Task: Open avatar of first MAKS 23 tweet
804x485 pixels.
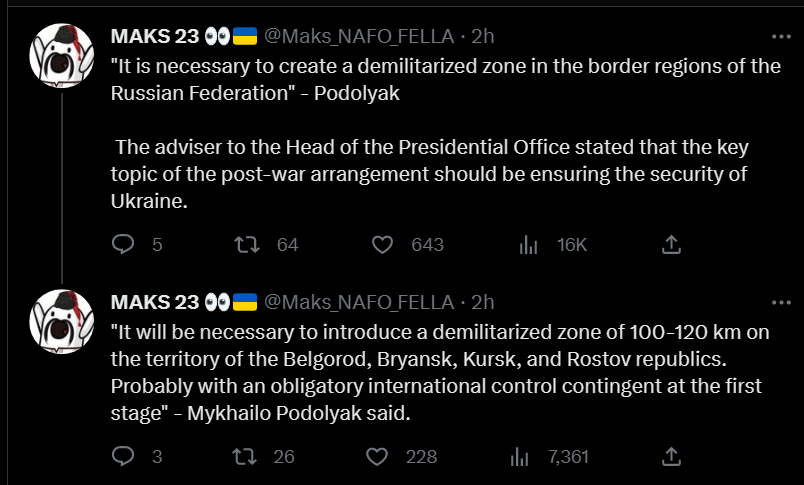Action: pyautogui.click(x=63, y=56)
